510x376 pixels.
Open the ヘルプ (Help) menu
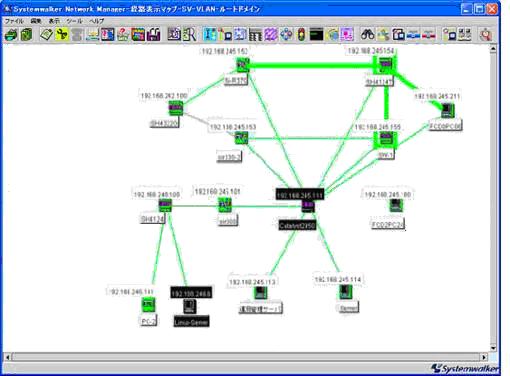pyautogui.click(x=96, y=21)
